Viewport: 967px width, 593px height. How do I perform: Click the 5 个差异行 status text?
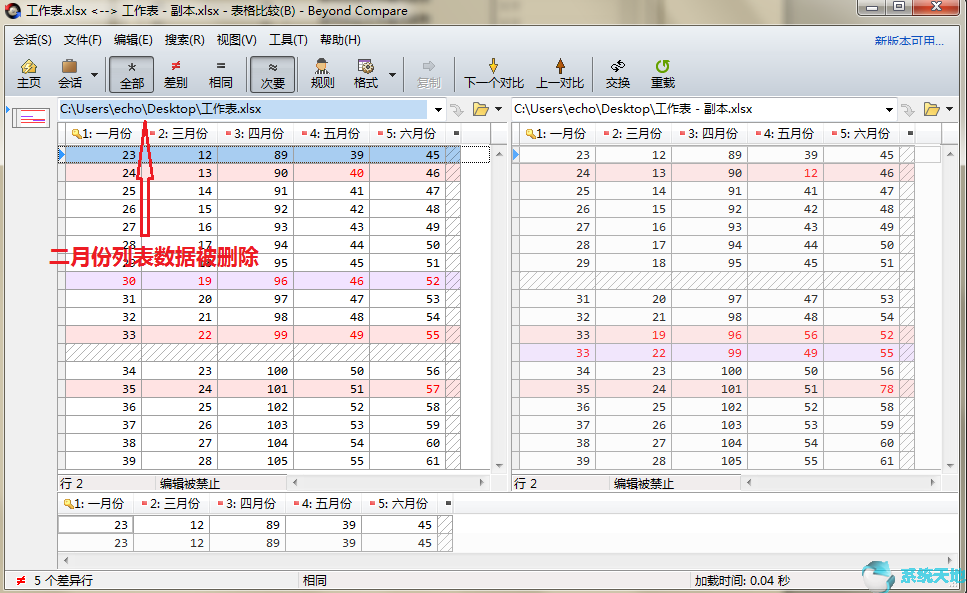(x=64, y=581)
